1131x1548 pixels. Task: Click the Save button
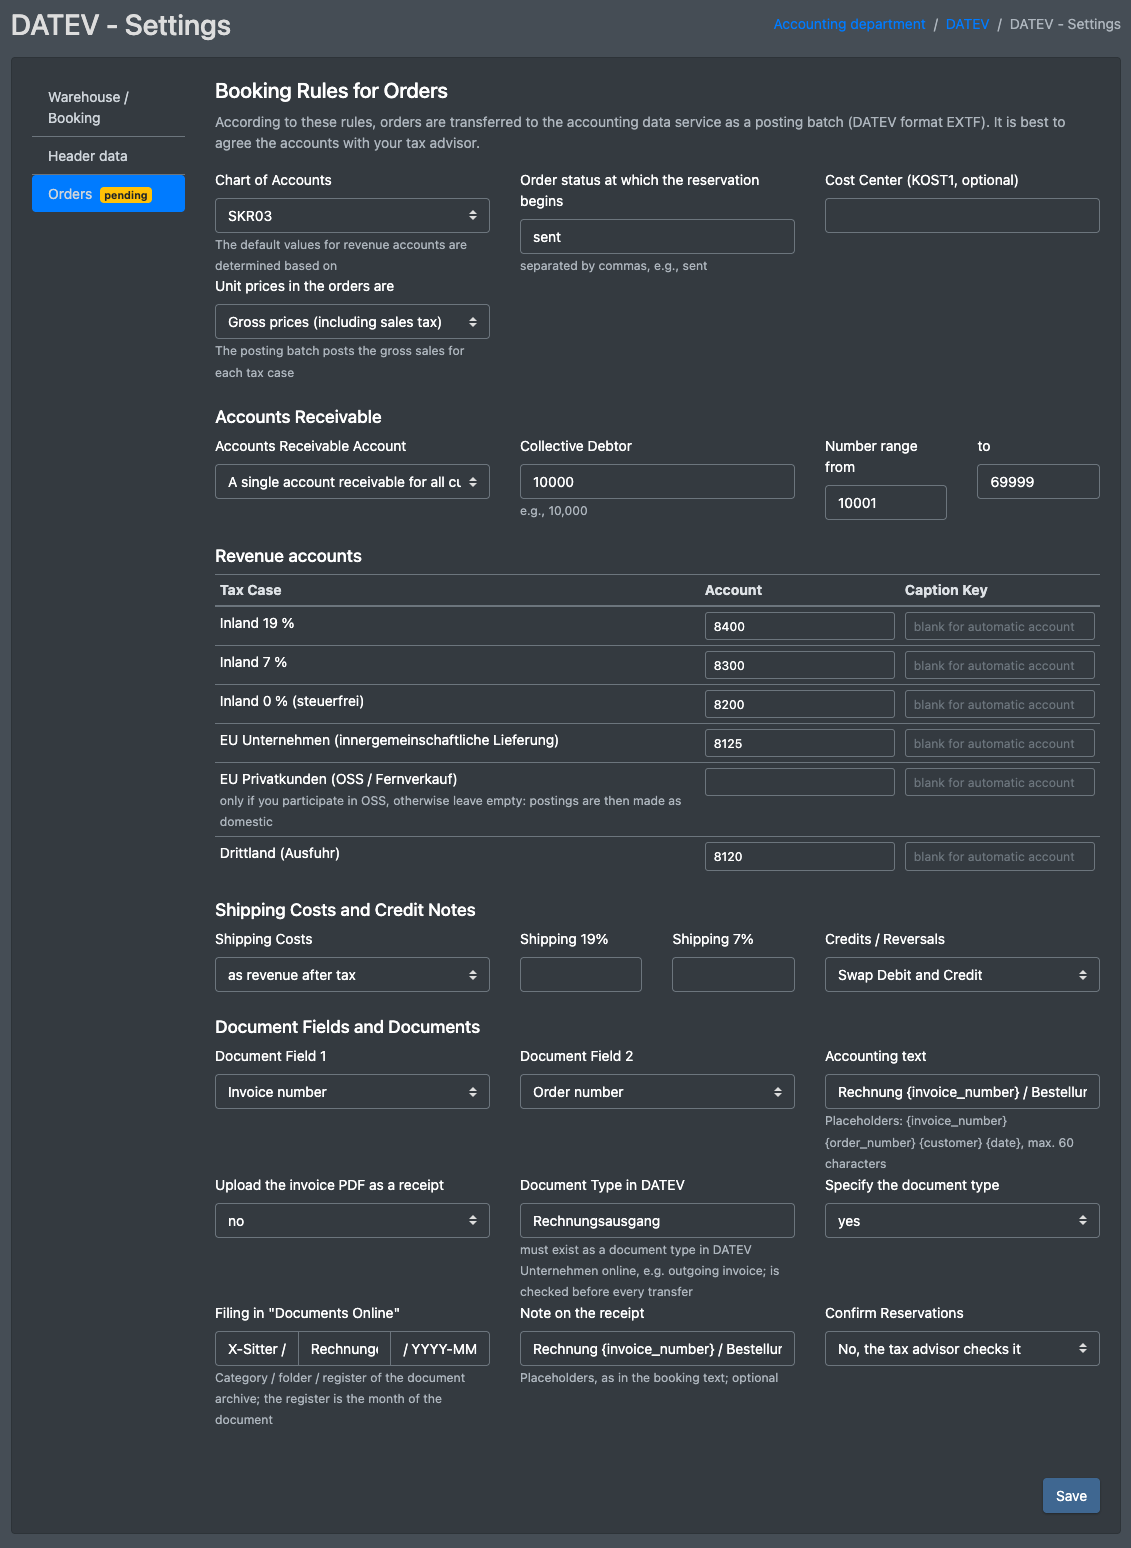pyautogui.click(x=1071, y=1496)
